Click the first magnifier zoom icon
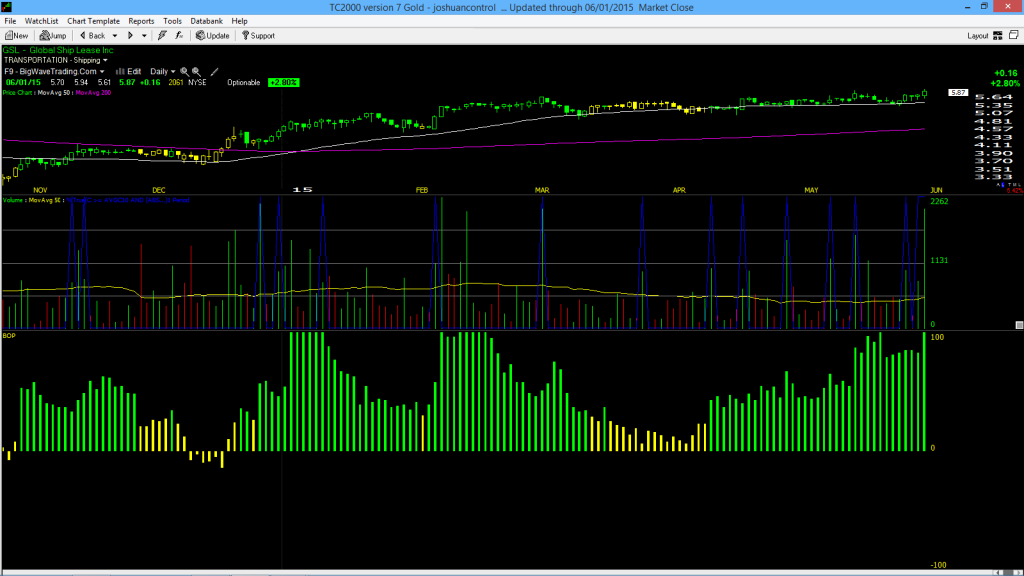 [185, 72]
